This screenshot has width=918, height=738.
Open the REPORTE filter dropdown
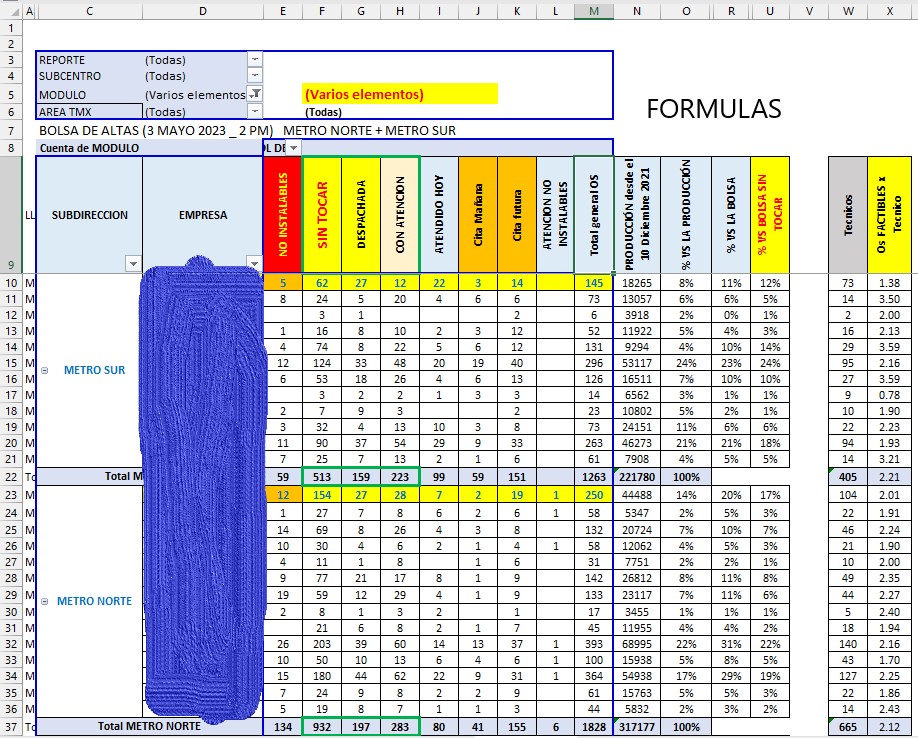click(x=255, y=60)
